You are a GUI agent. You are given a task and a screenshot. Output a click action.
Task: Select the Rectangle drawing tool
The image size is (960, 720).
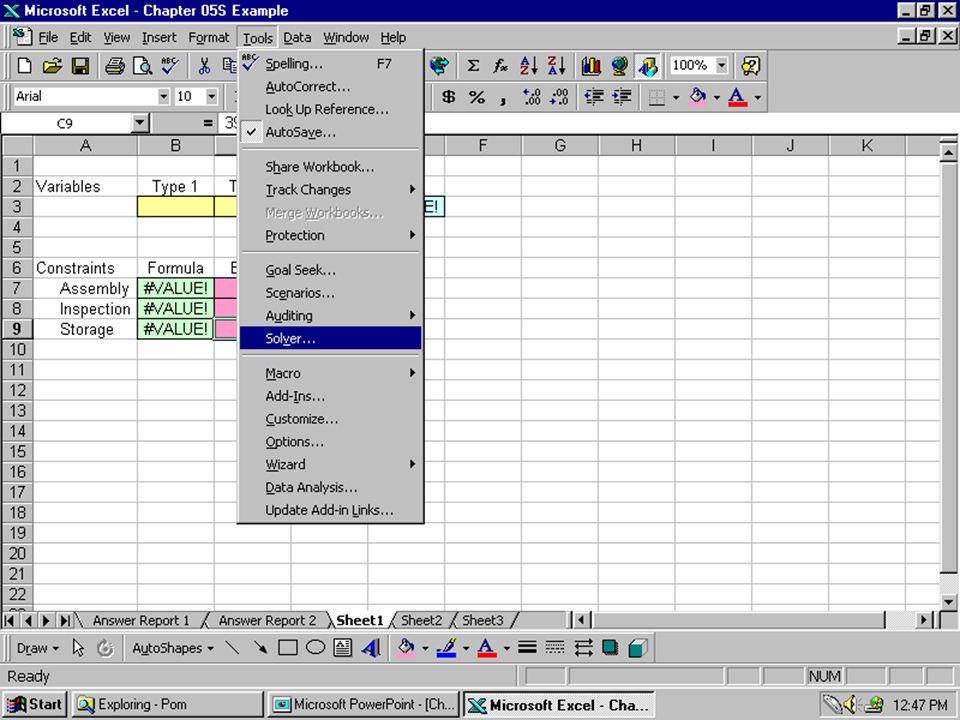(288, 648)
